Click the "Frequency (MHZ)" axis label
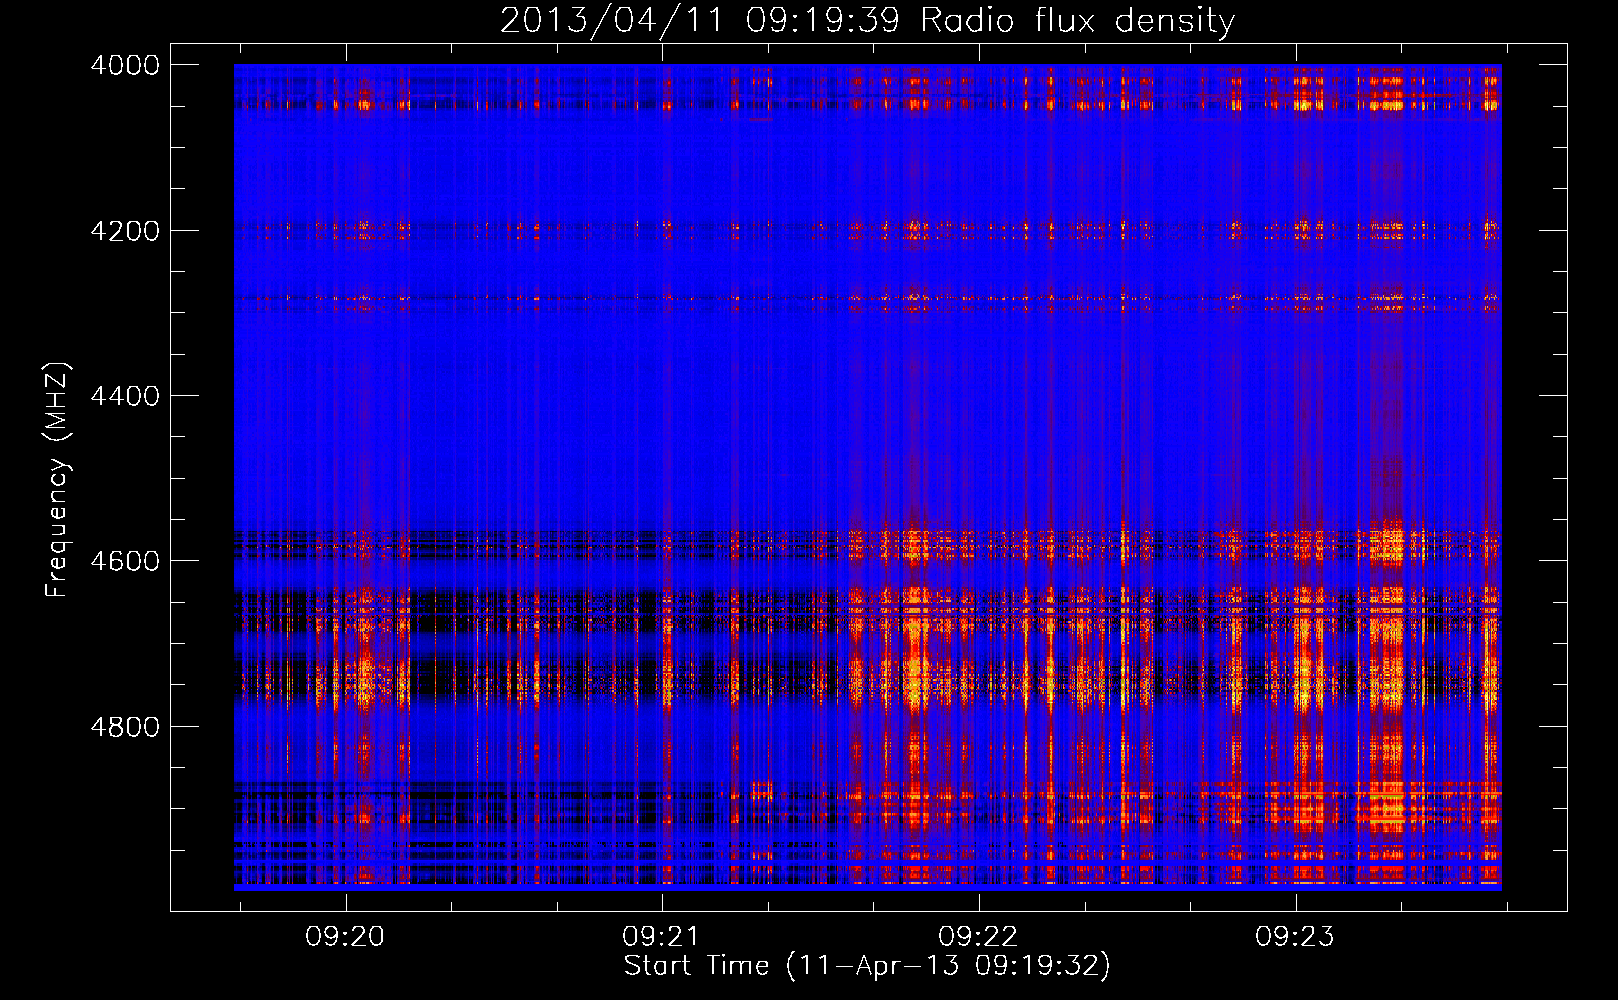Image resolution: width=1618 pixels, height=1000 pixels. pos(58,480)
